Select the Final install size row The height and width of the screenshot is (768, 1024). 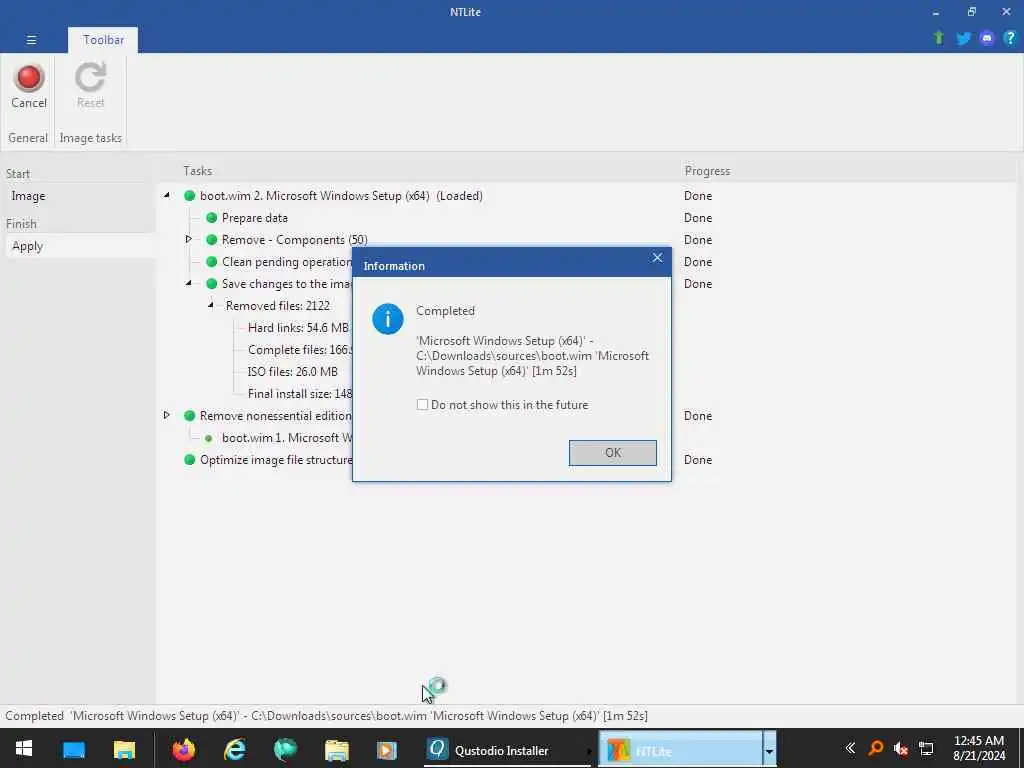[300, 394]
